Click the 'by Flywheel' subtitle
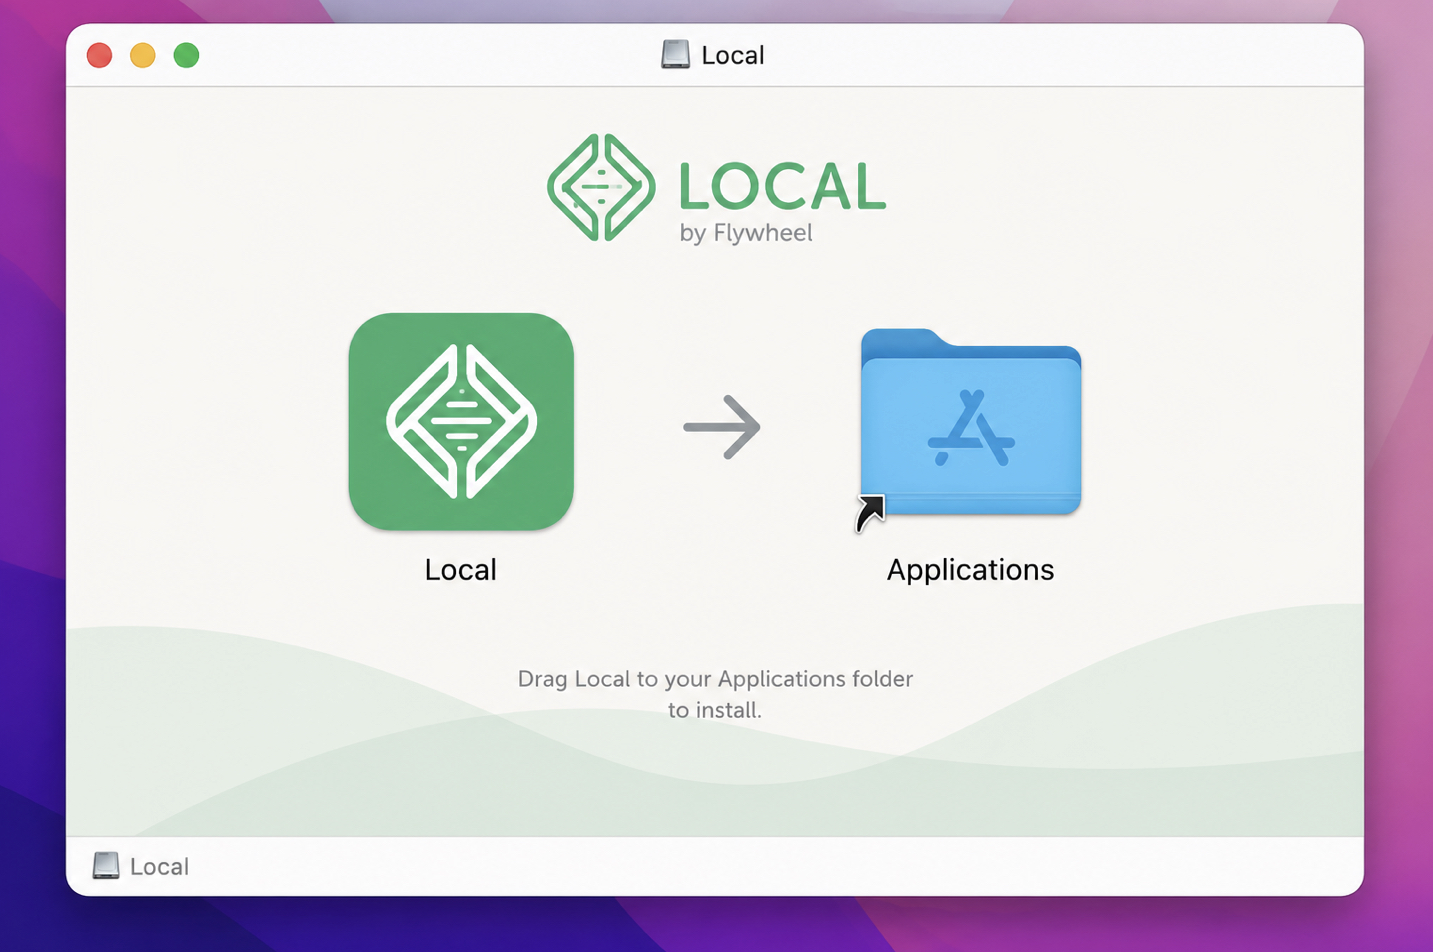This screenshot has height=952, width=1433. (746, 234)
